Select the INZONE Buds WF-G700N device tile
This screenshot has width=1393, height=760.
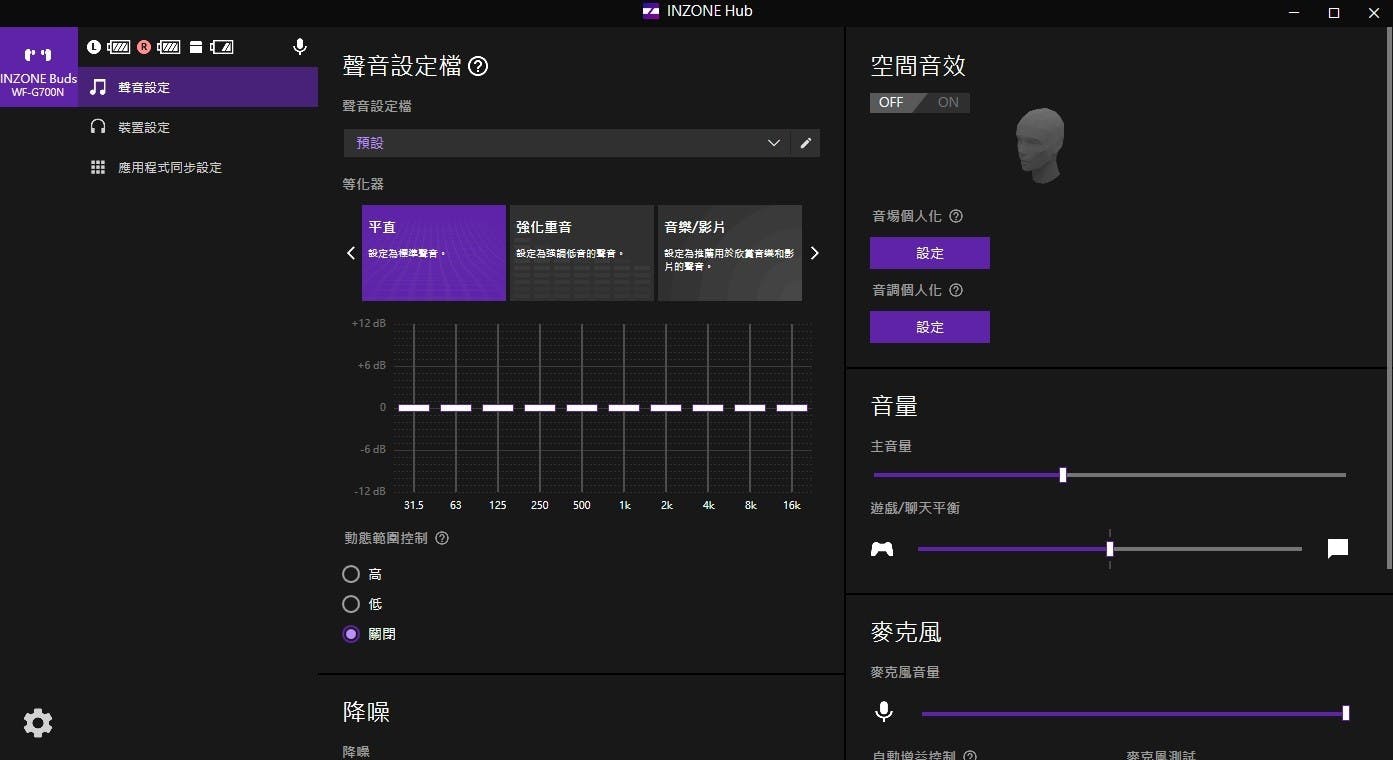(39, 67)
